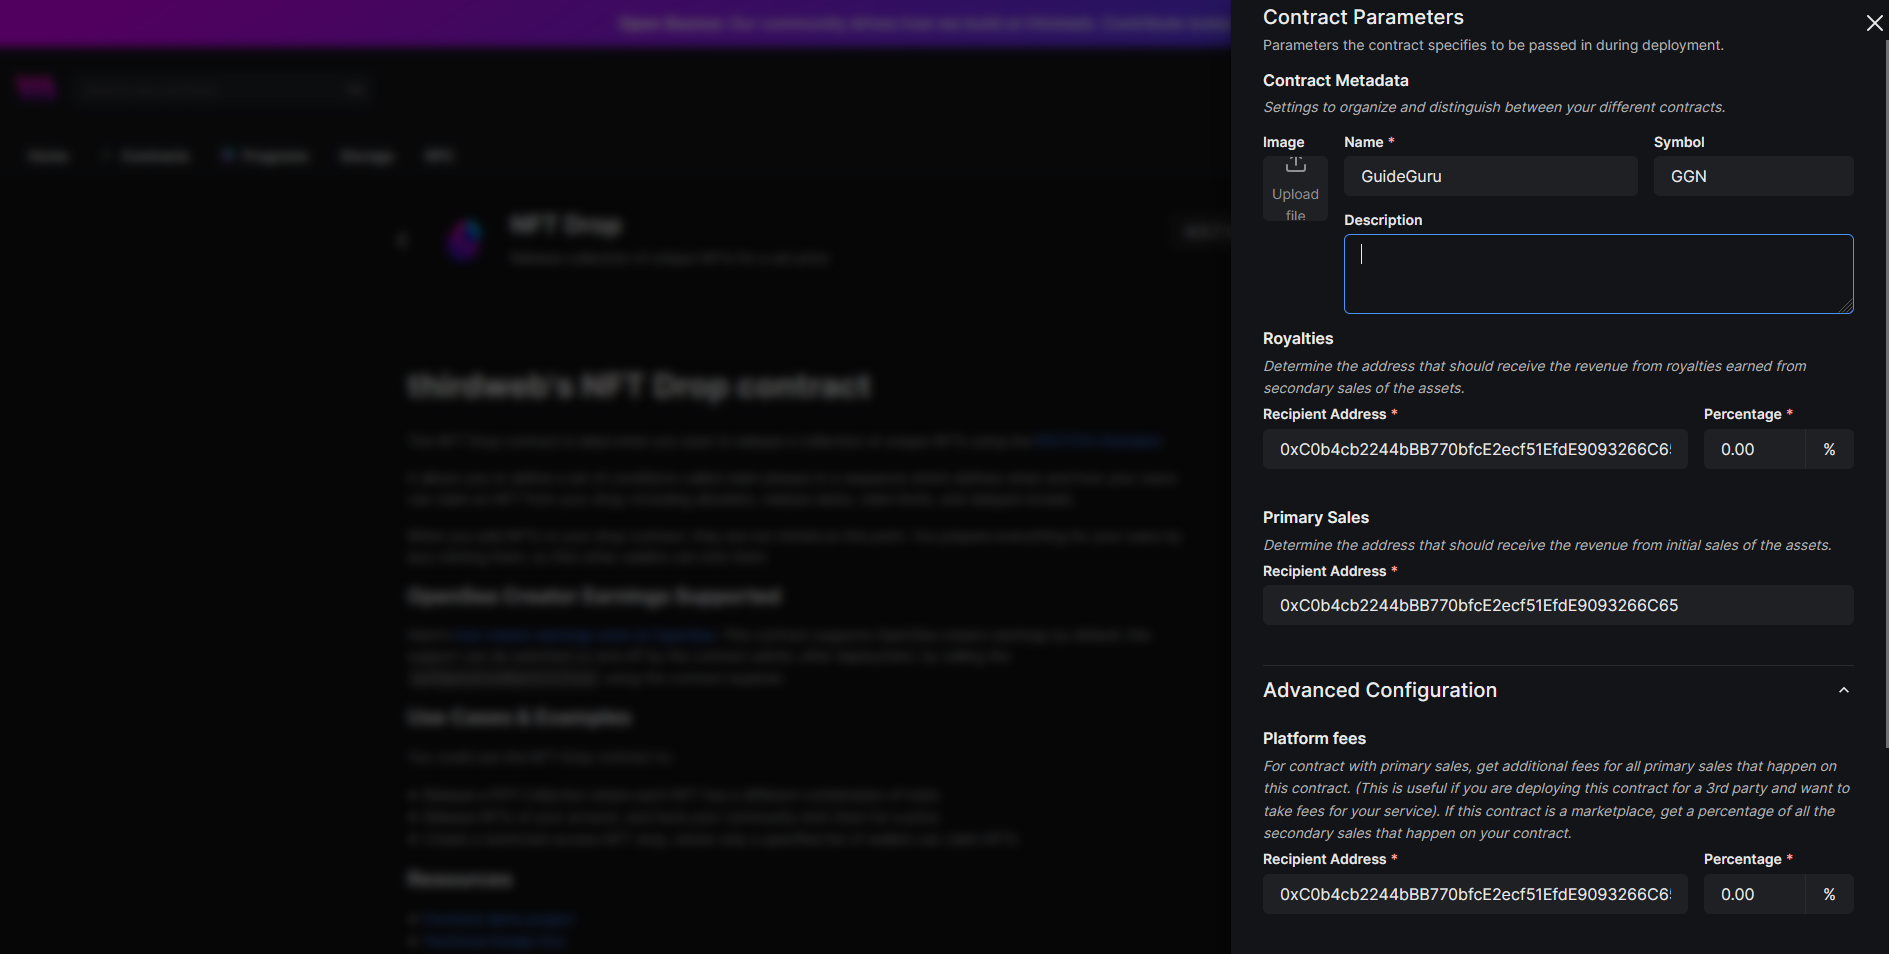This screenshot has height=954, width=1889.
Task: Select the Royalties Recipient Address field
Action: click(x=1474, y=450)
